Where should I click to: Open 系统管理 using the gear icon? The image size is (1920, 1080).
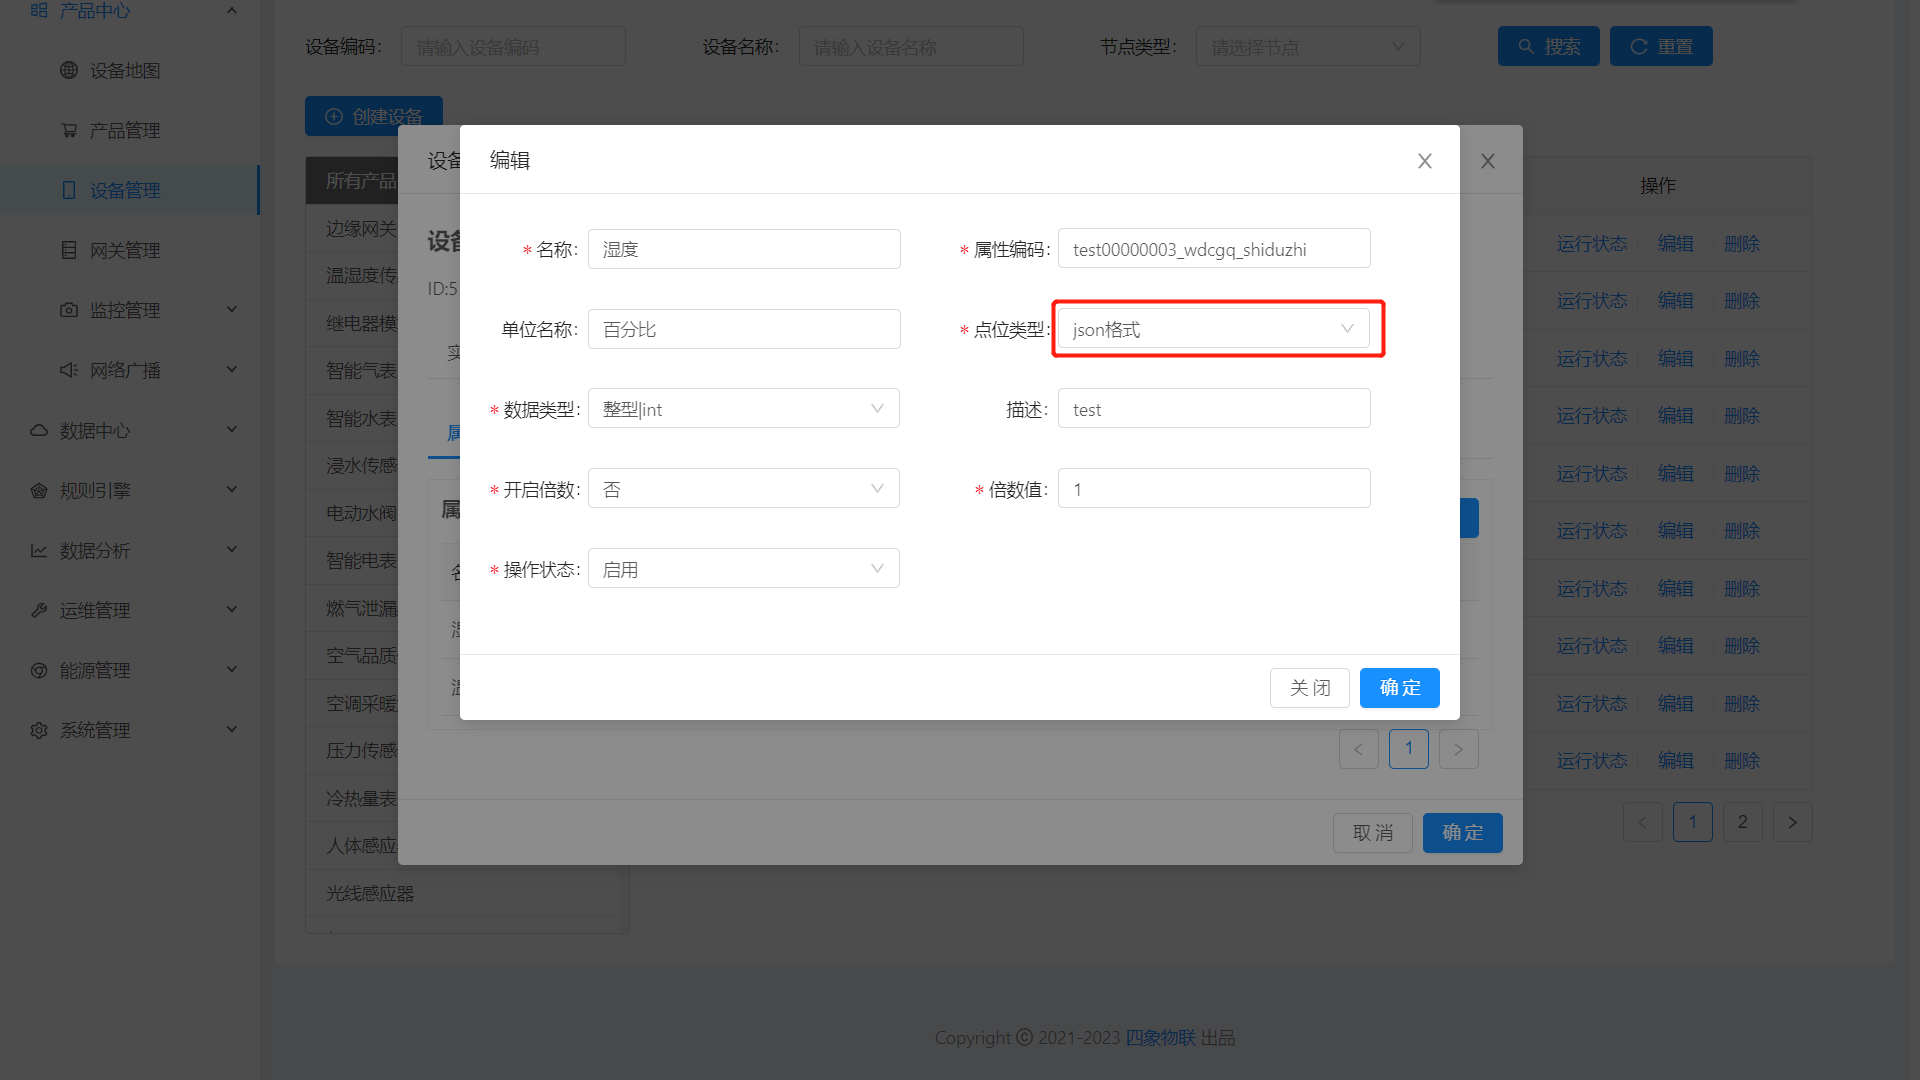click(38, 730)
